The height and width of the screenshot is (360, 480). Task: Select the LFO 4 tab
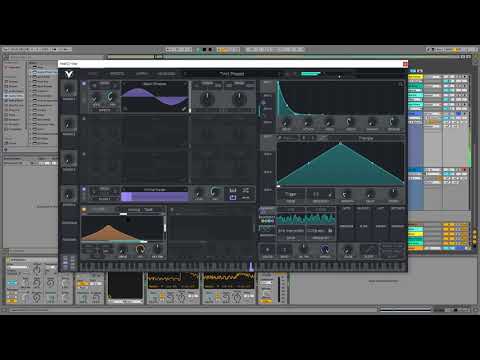coord(268,190)
